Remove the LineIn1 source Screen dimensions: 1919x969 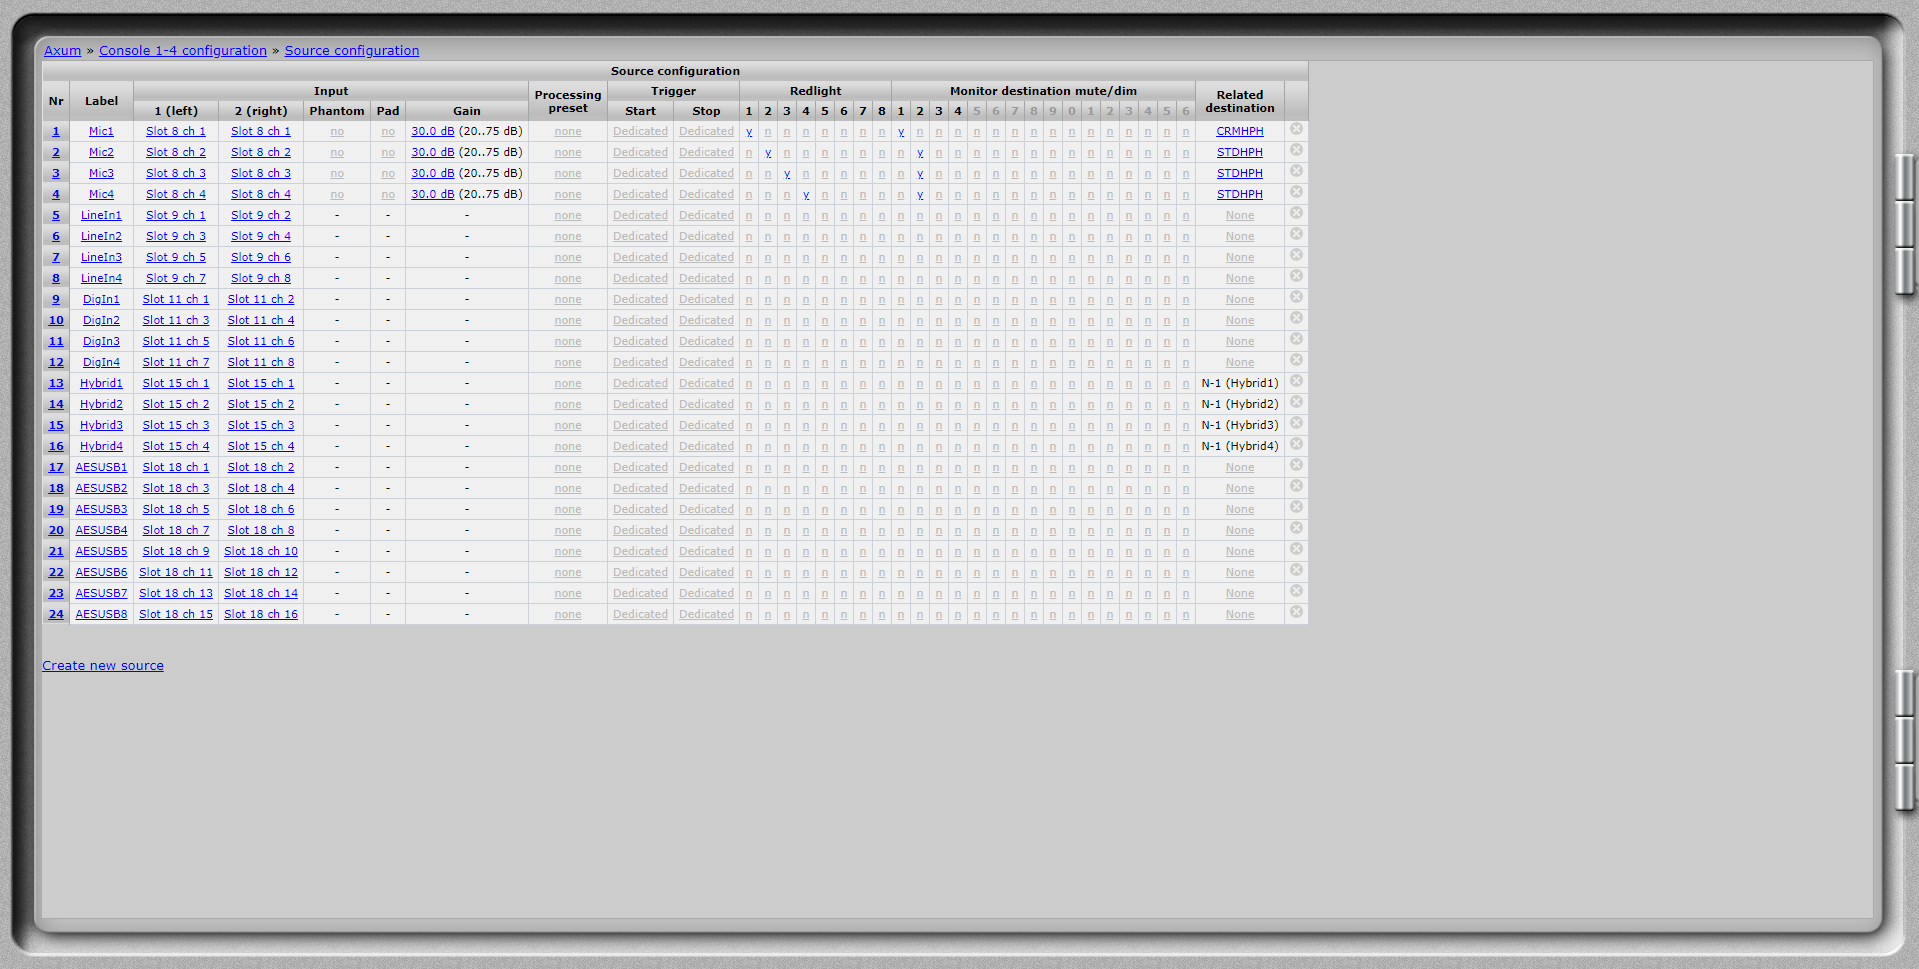1296,214
